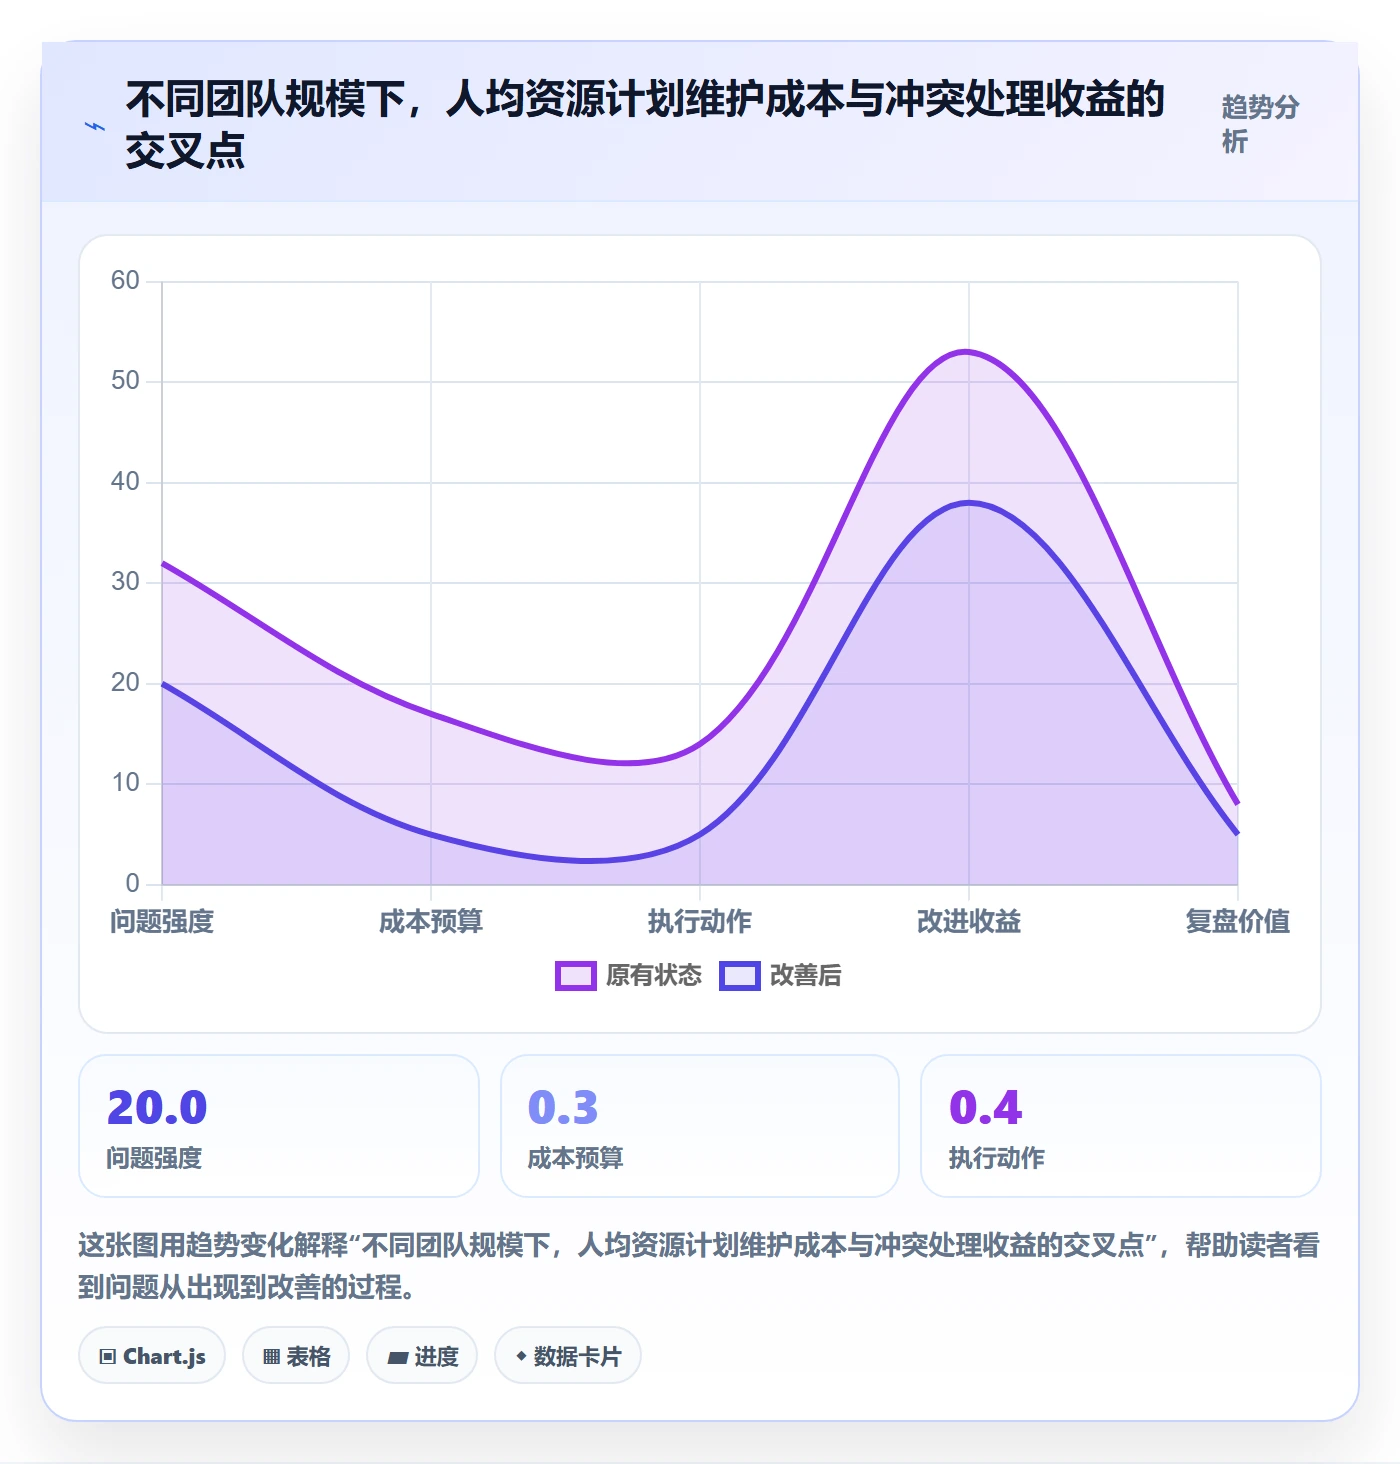Viewport: 1400px width, 1464px height.
Task: Click the purple line end point at 复盘价值
Action: pyautogui.click(x=1237, y=804)
